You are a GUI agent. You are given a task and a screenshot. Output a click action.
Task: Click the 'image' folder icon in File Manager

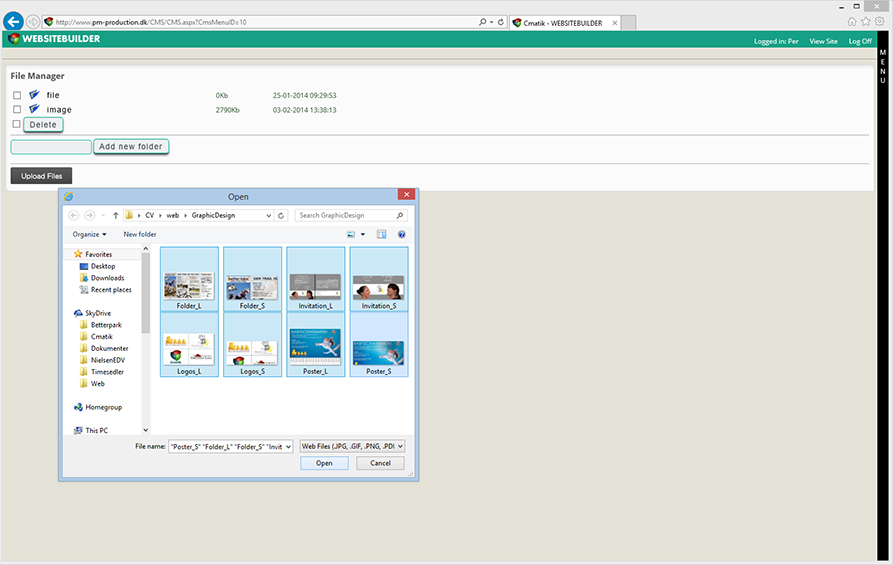tap(34, 109)
